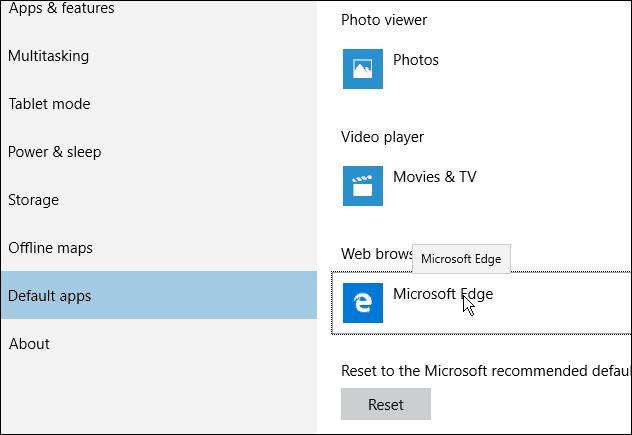
Task: Click the Reset to Microsoft recommended defaults text
Action: click(x=486, y=371)
